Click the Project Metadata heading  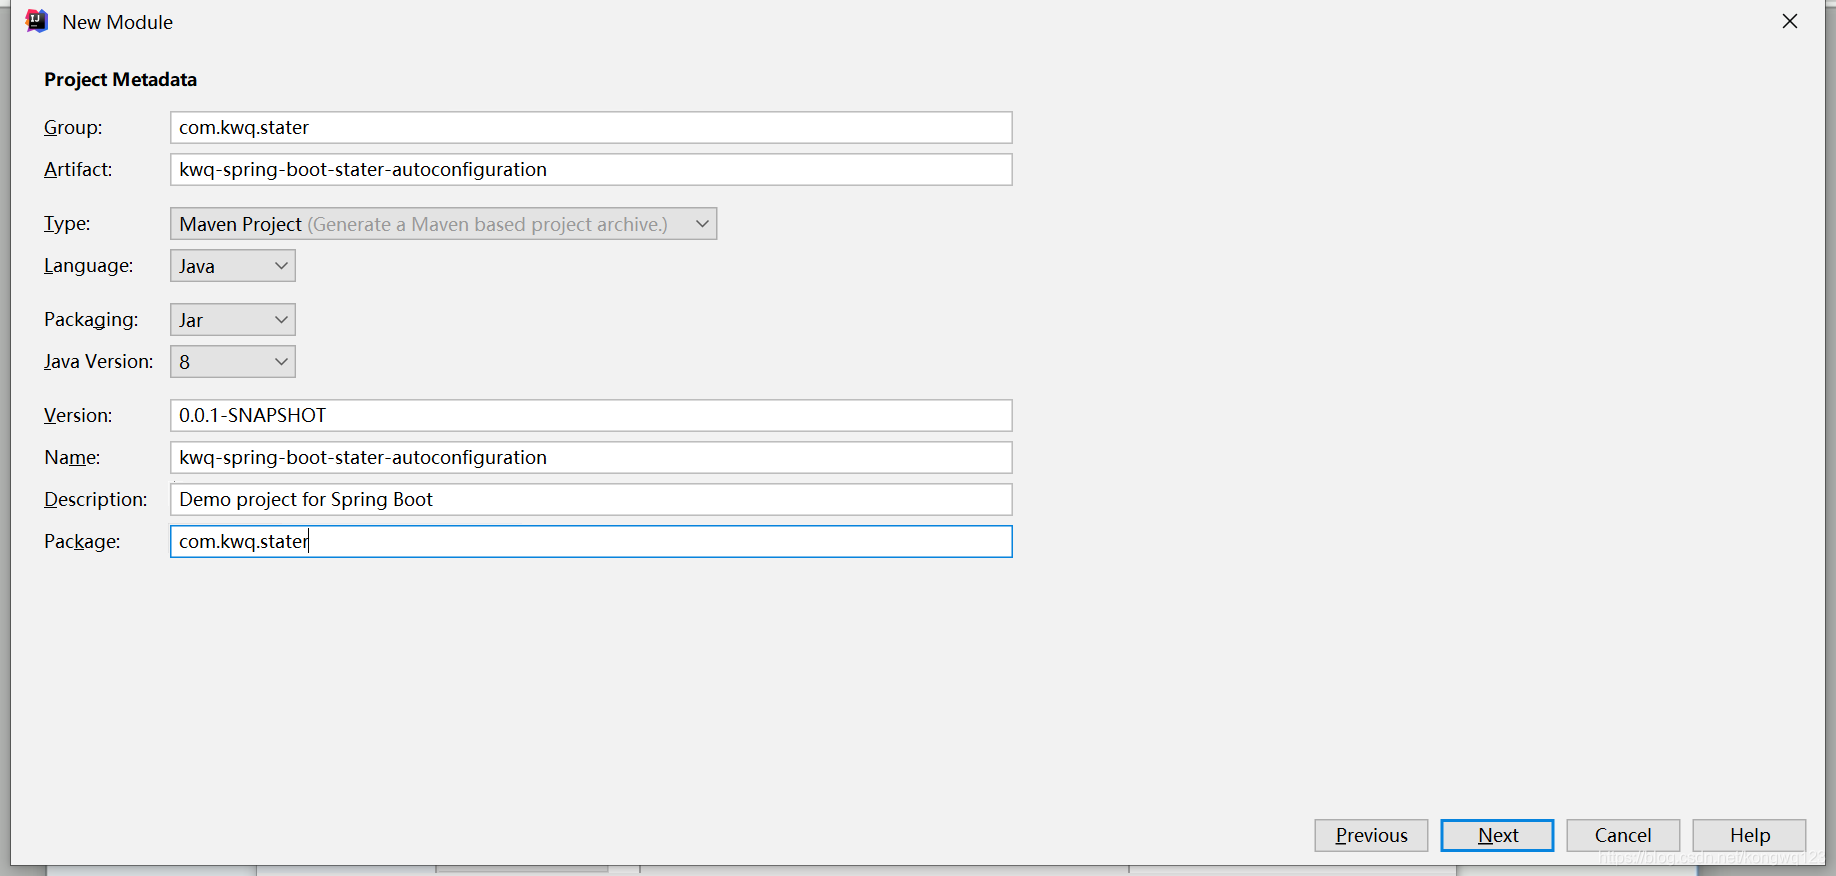pos(120,79)
